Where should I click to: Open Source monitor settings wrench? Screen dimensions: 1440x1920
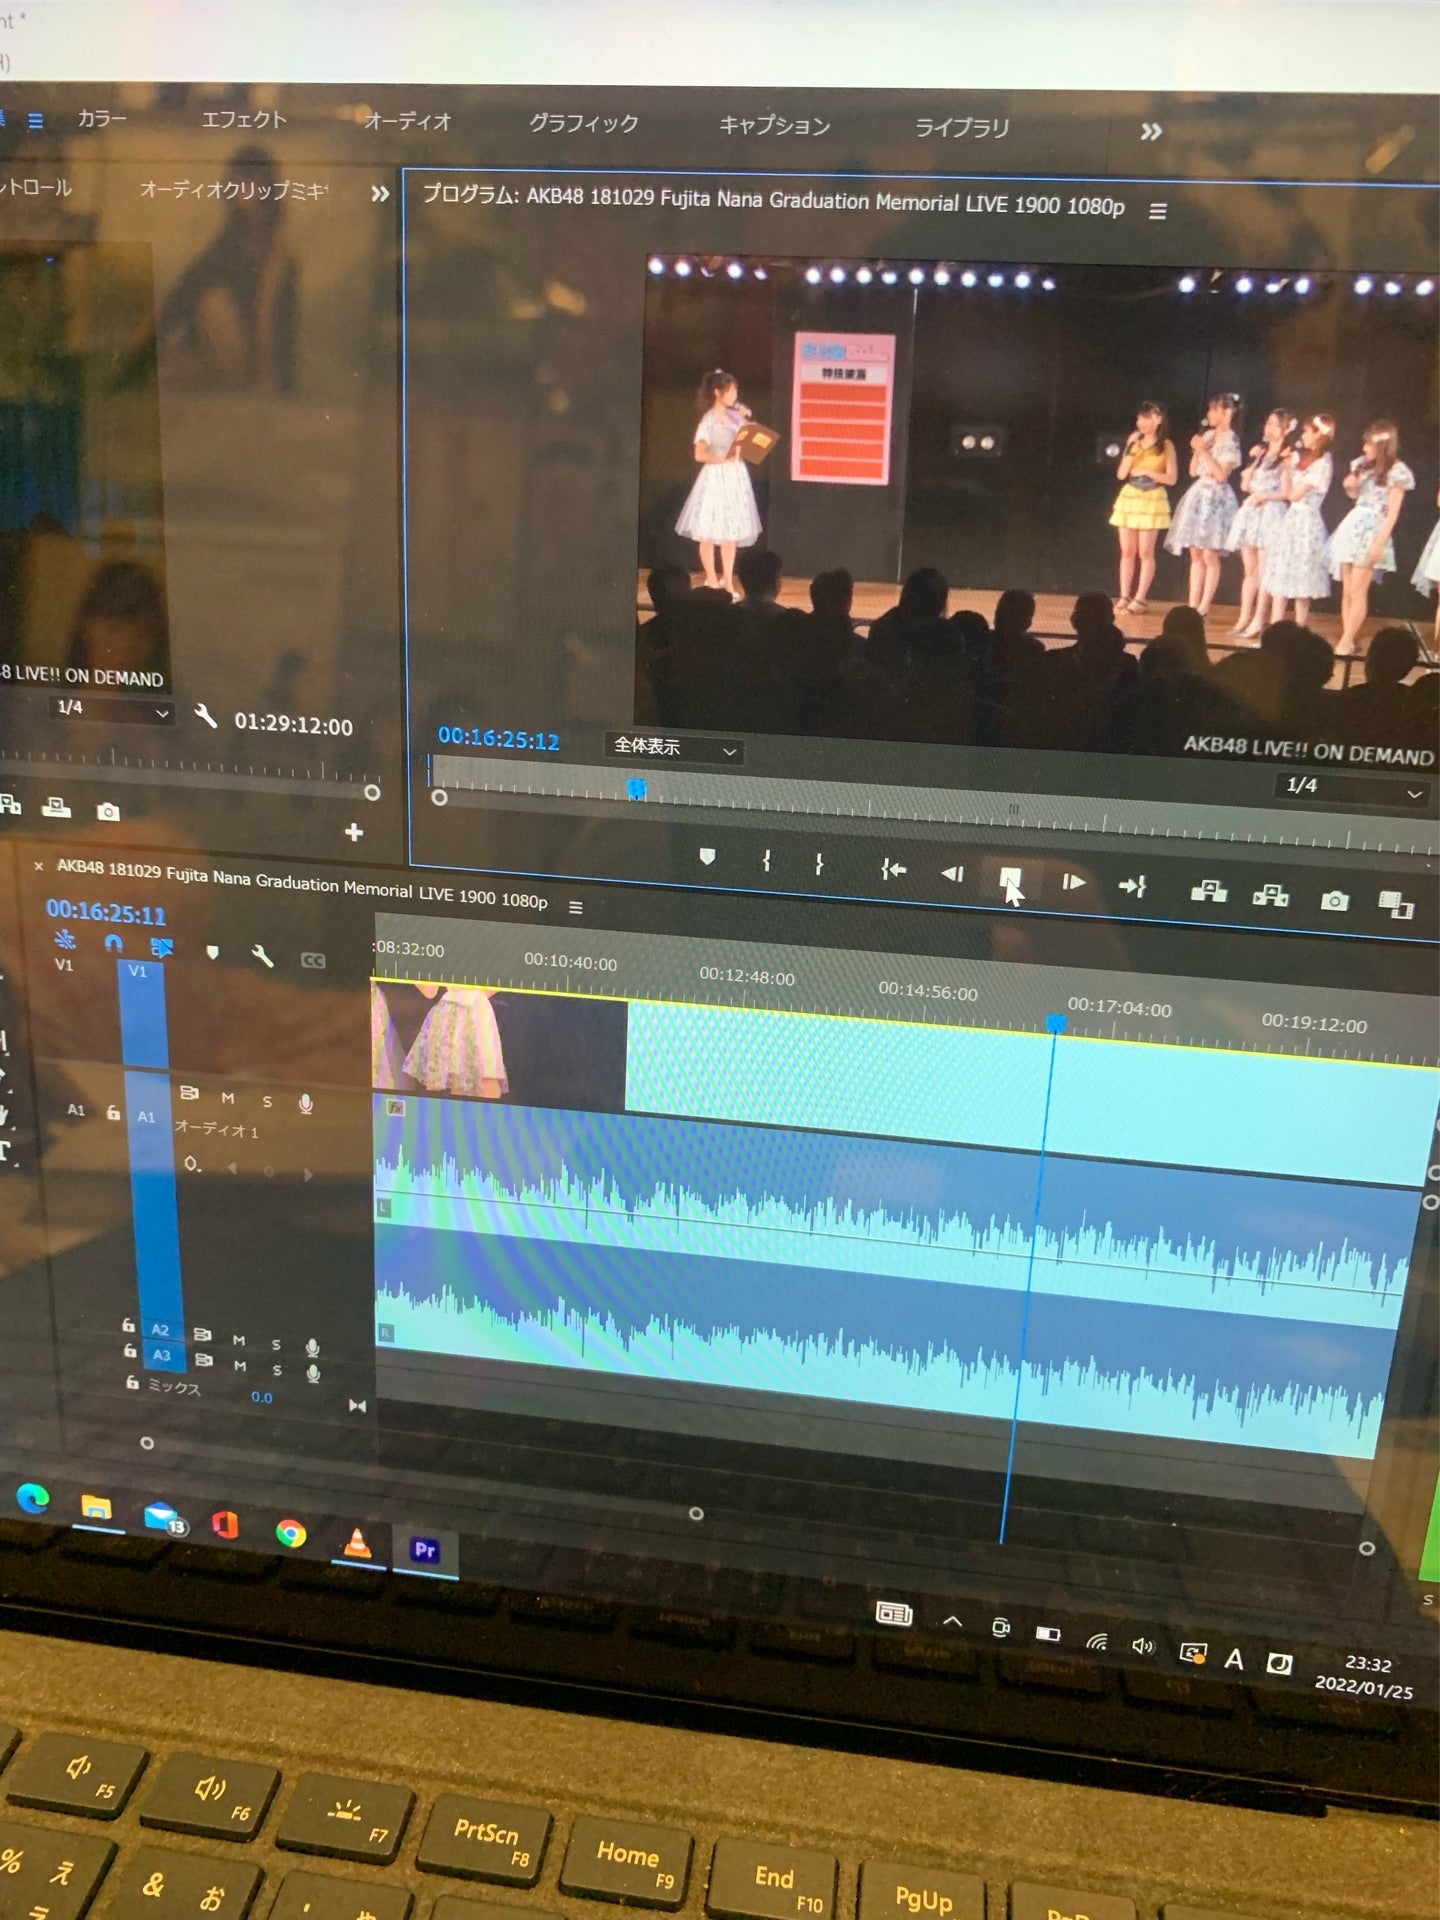coord(205,716)
